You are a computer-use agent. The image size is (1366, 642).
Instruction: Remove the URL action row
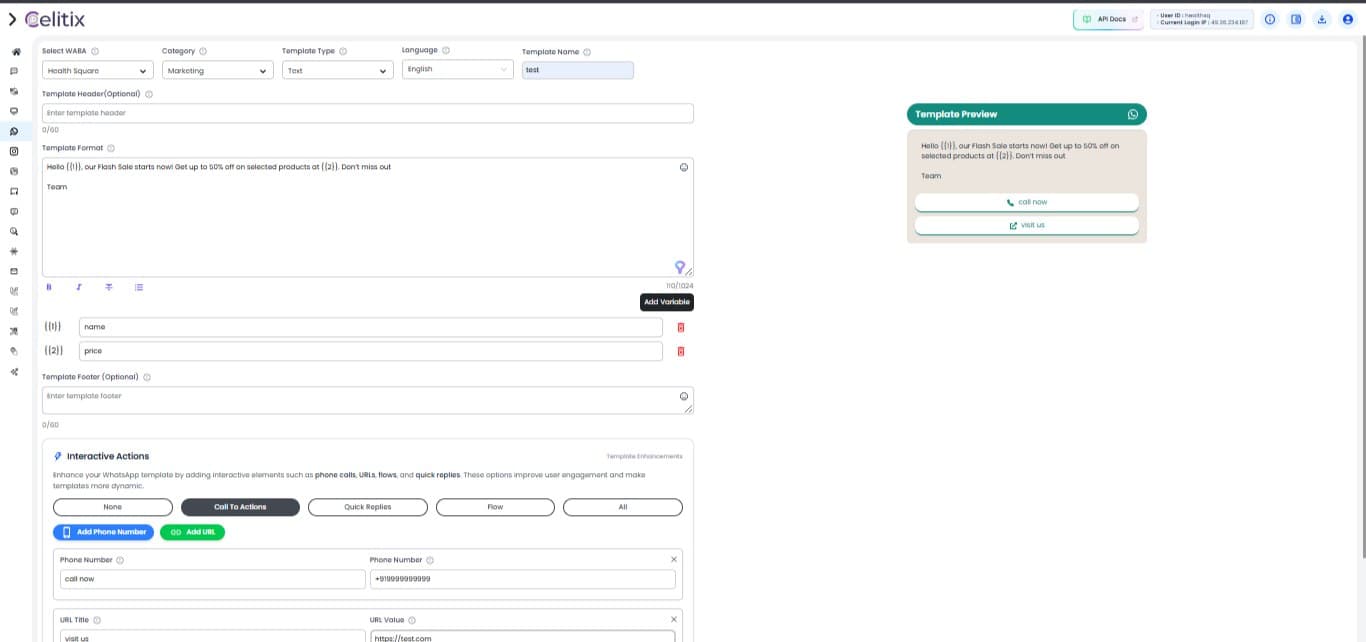tap(674, 619)
